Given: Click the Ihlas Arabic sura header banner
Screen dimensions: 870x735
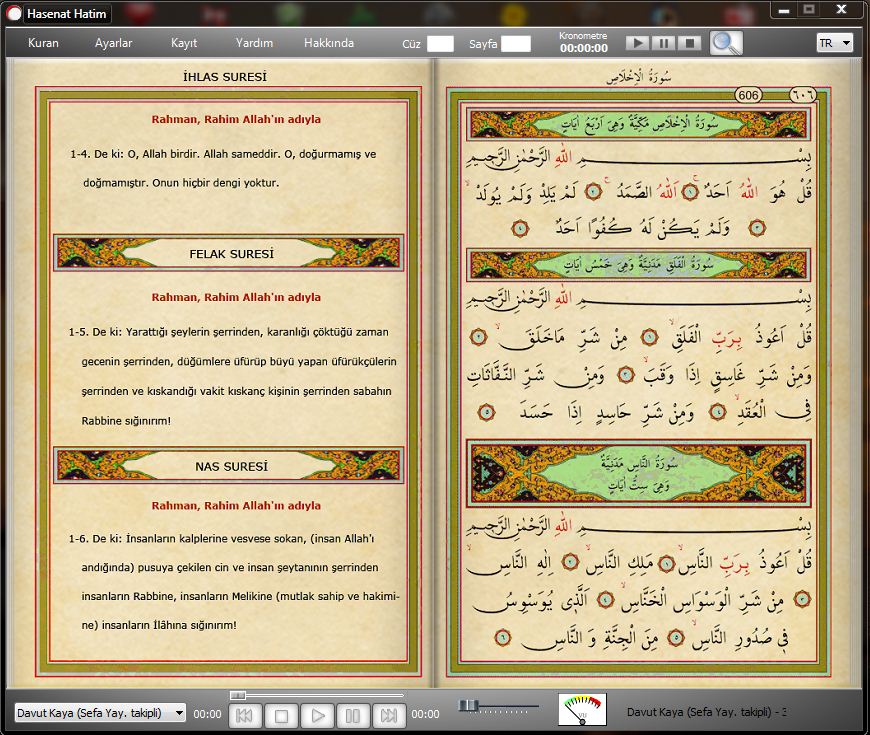Looking at the screenshot, I should pos(639,124).
